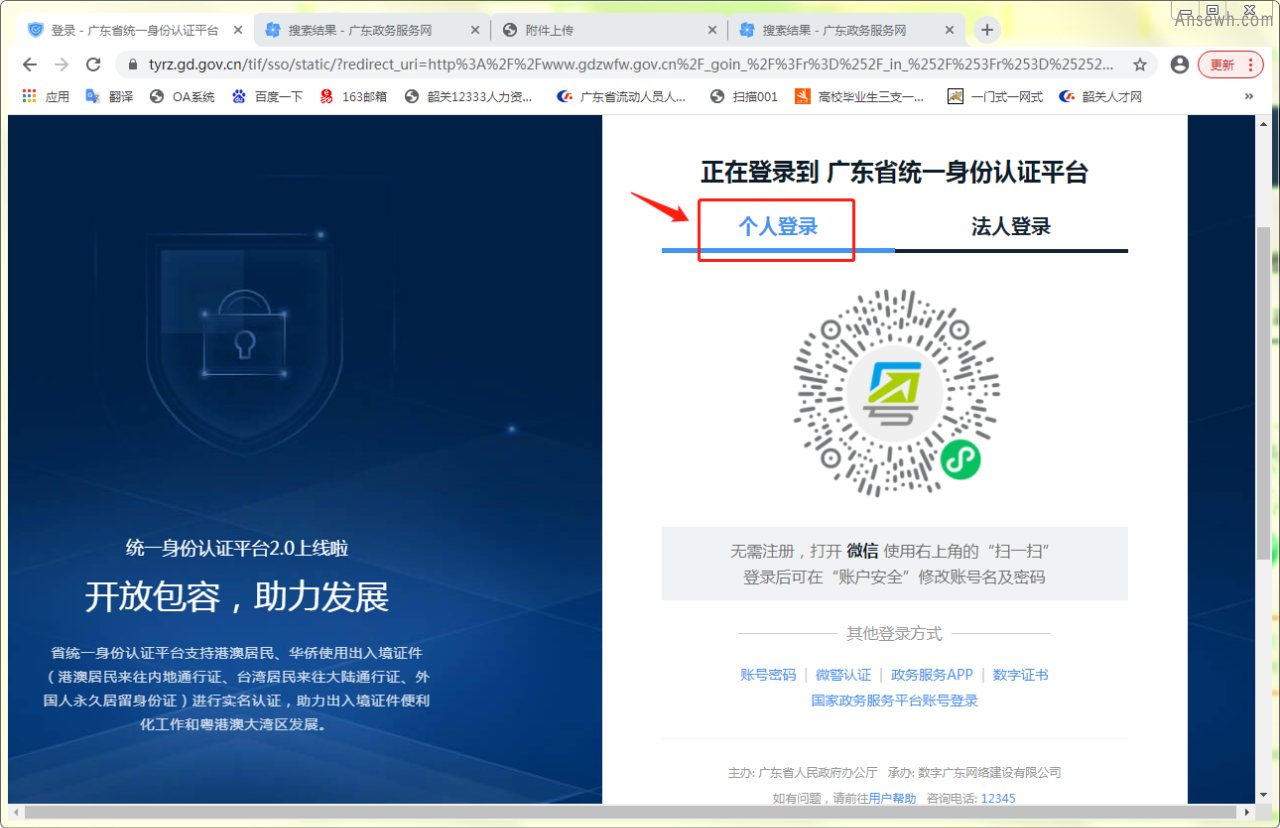Switch to 法人登录 tab
The width and height of the screenshot is (1280, 828).
[1011, 227]
